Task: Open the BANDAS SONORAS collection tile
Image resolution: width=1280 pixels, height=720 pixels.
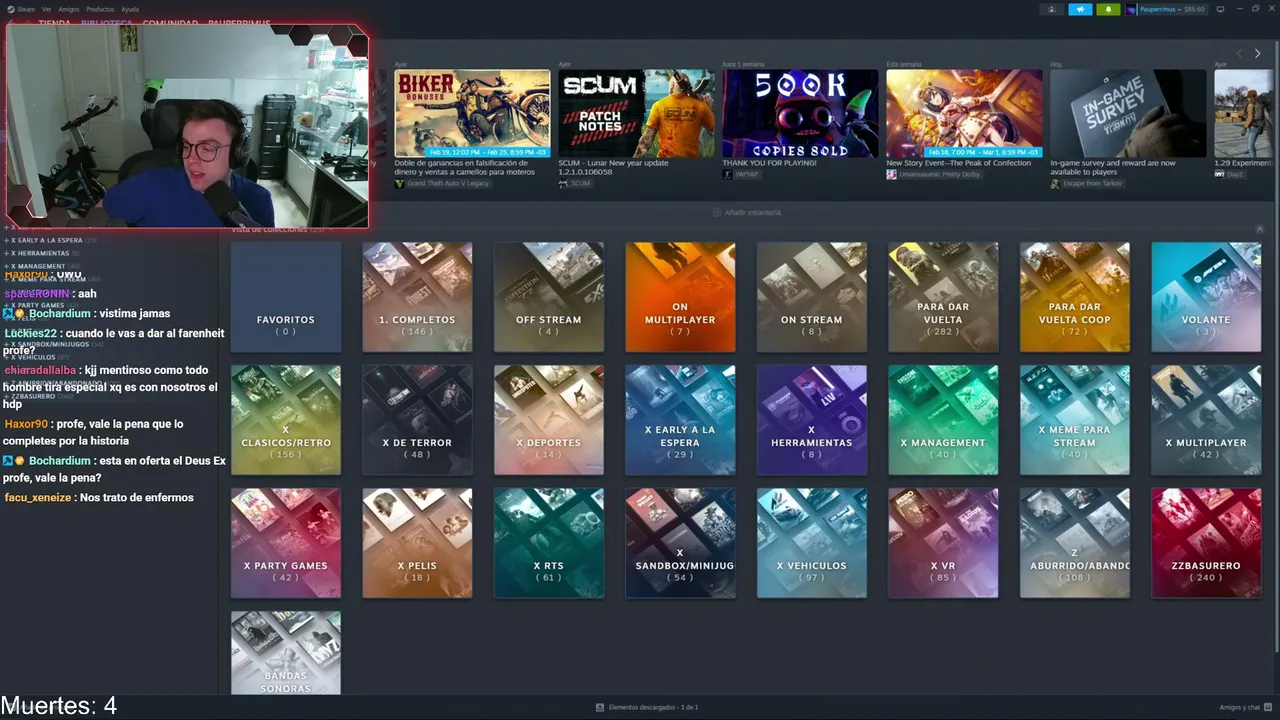Action: click(286, 653)
